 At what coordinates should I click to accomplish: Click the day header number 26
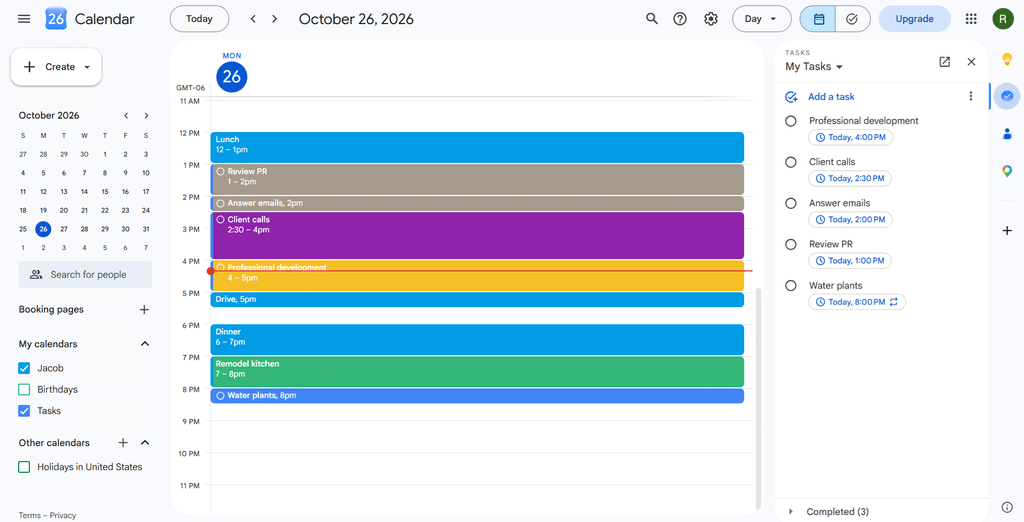[x=232, y=77]
